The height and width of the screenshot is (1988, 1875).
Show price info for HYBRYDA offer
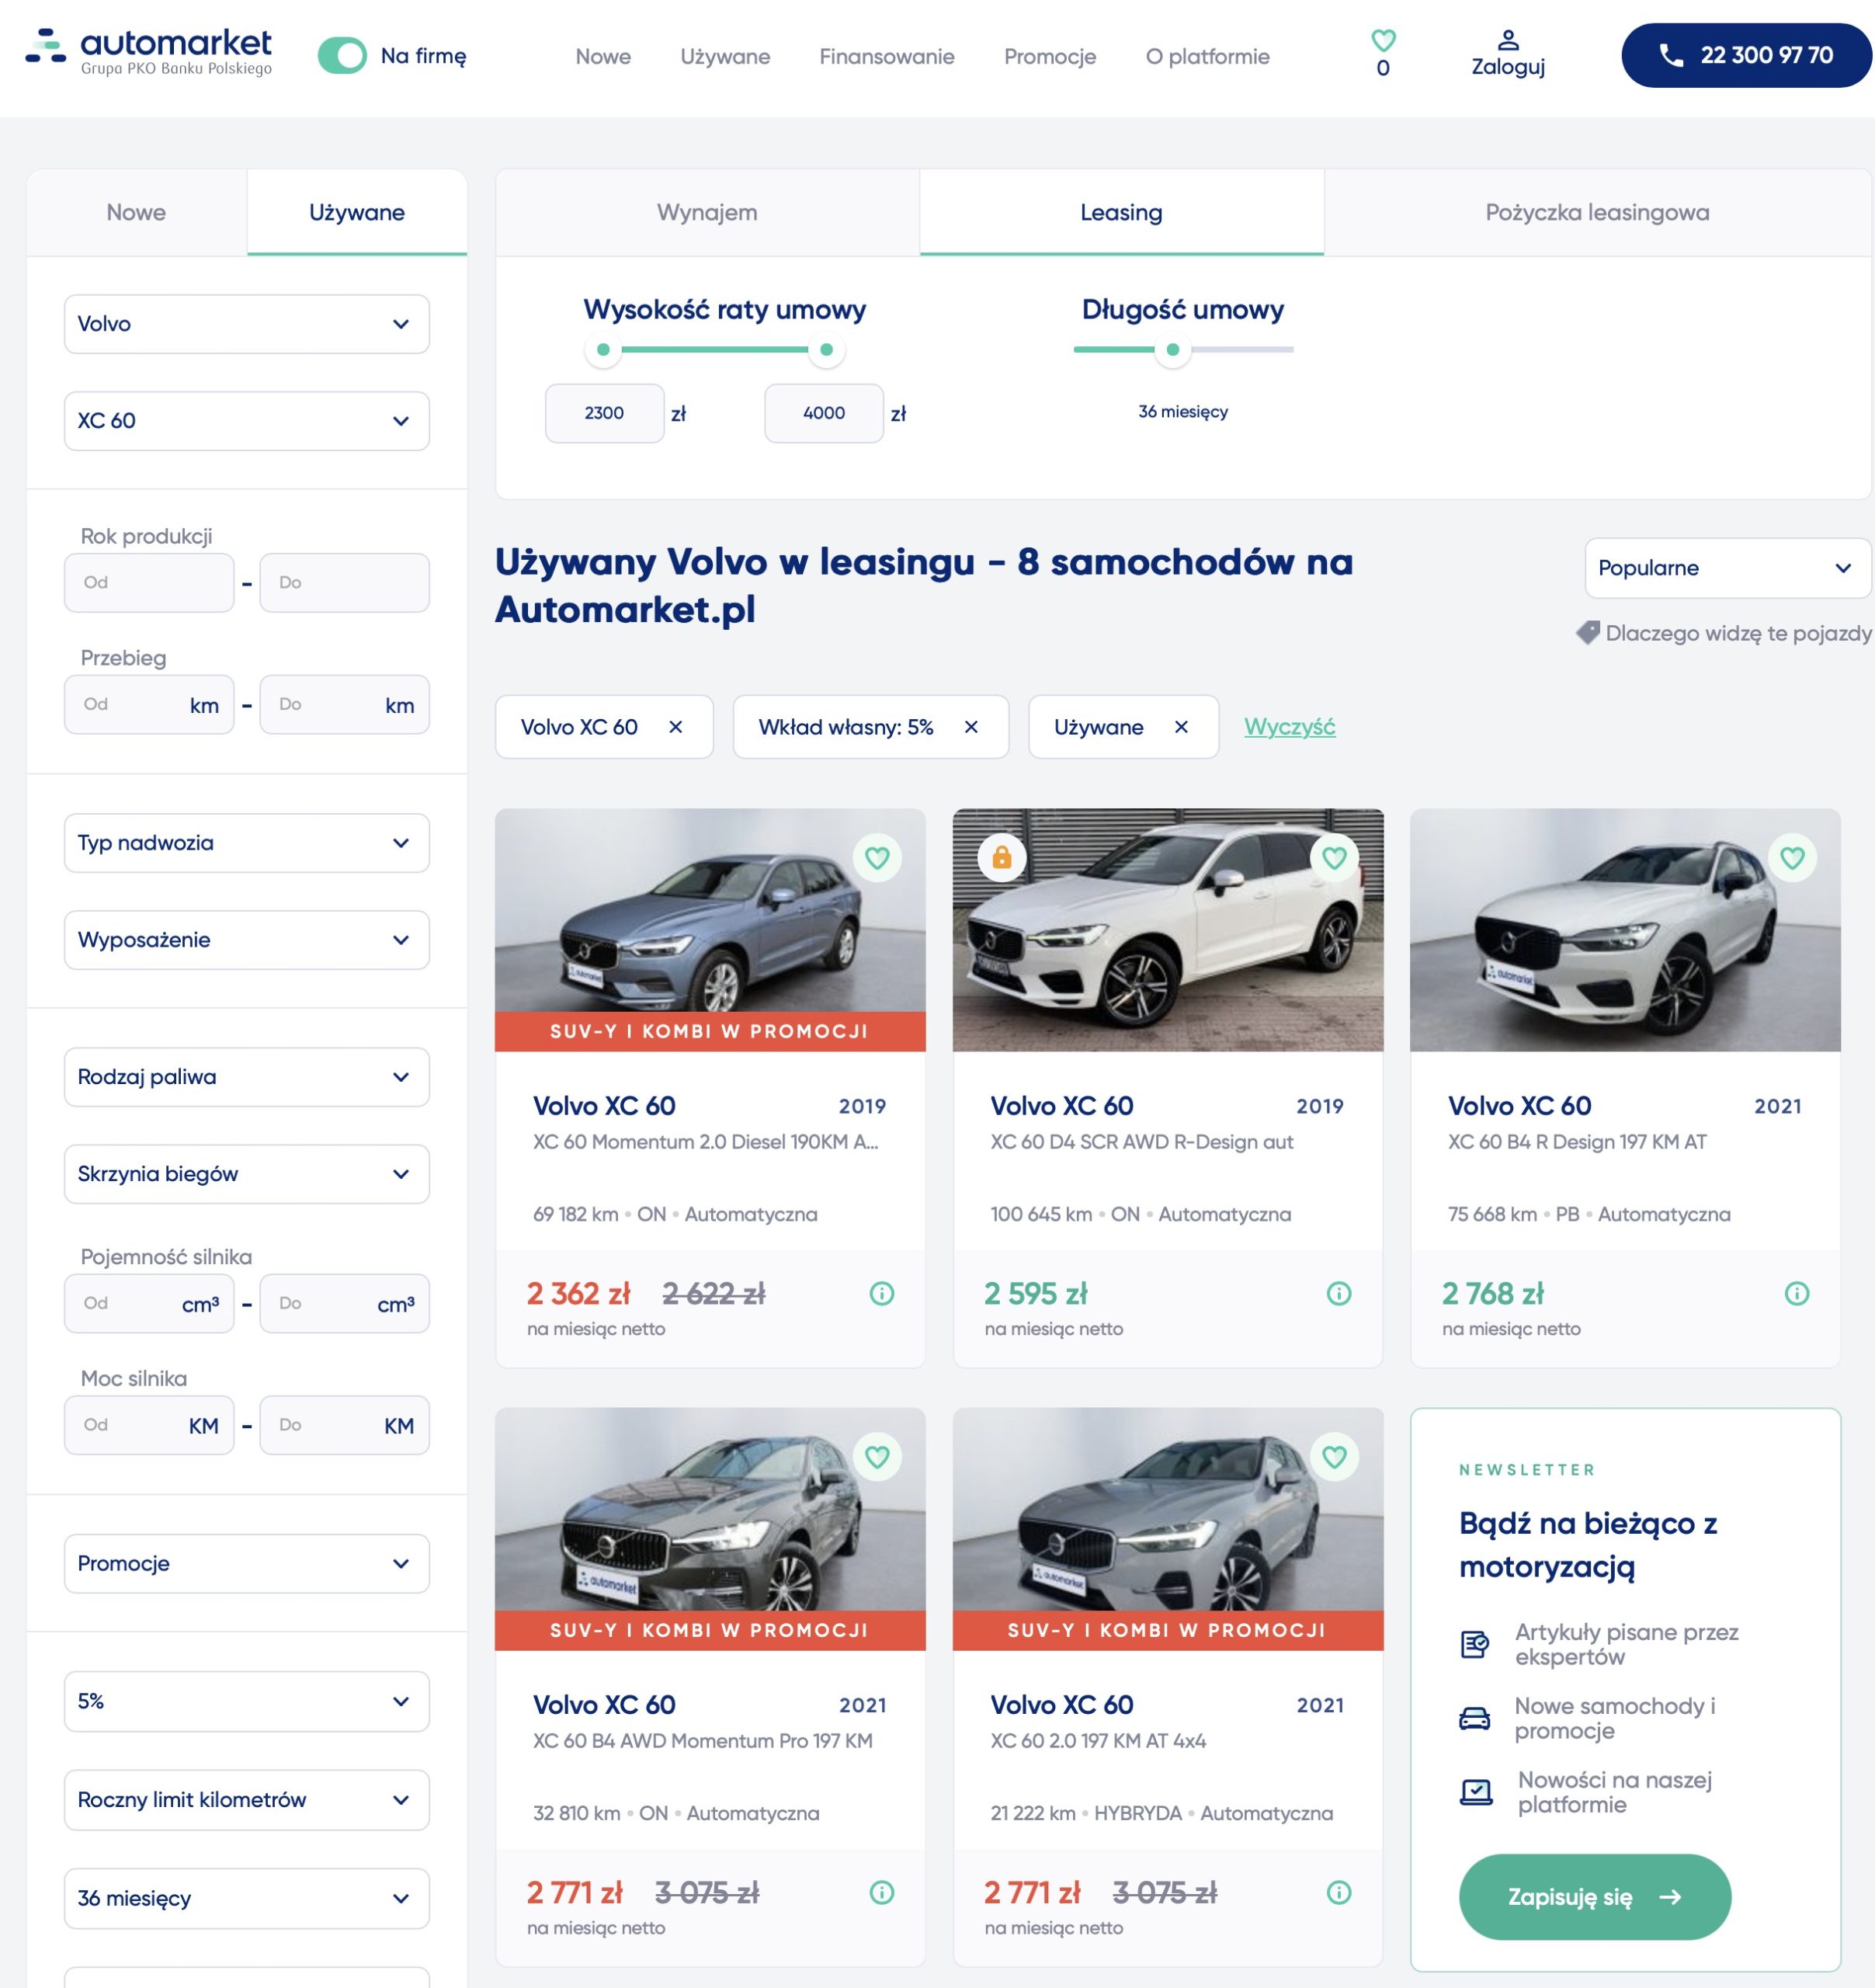1339,1893
